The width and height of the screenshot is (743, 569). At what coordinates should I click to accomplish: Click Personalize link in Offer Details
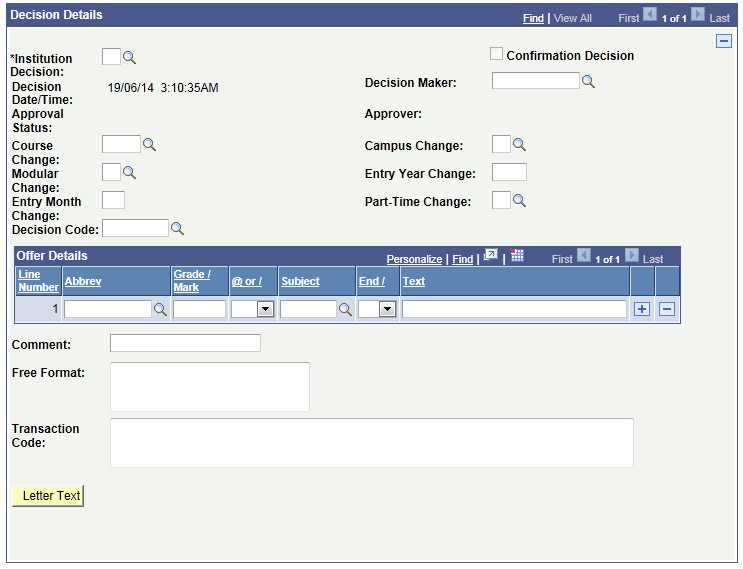414,260
